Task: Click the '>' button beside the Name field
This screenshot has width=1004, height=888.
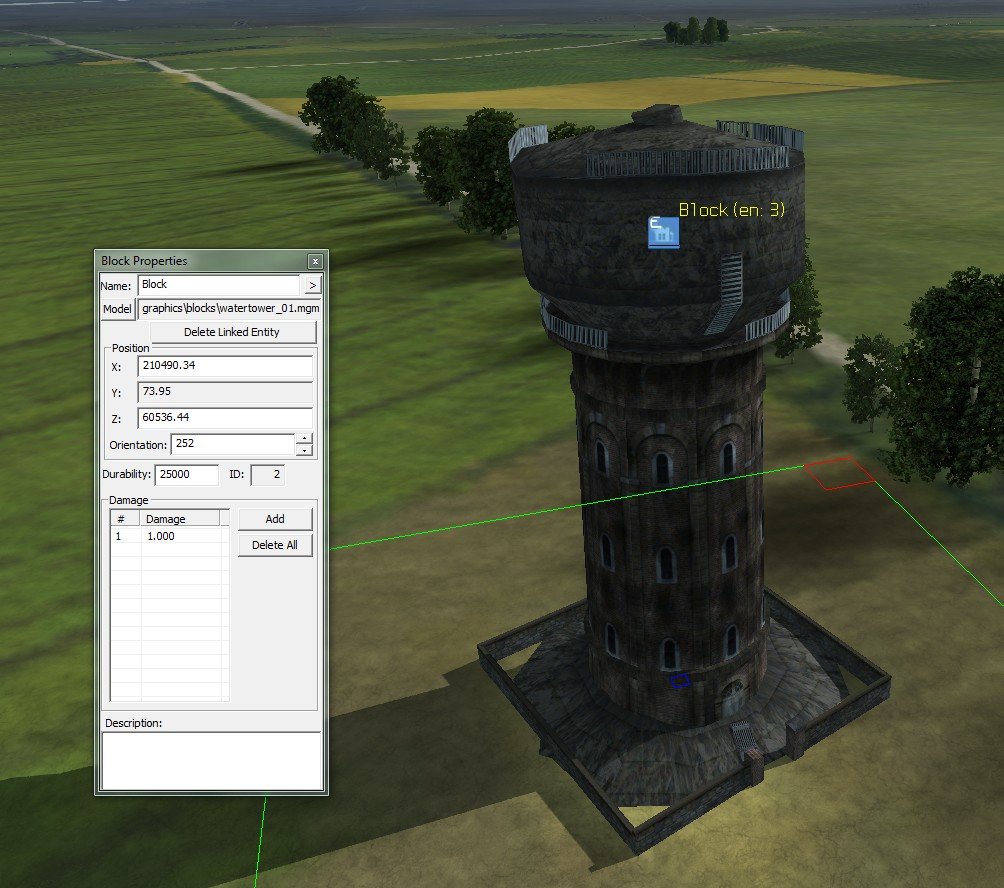Action: tap(312, 285)
